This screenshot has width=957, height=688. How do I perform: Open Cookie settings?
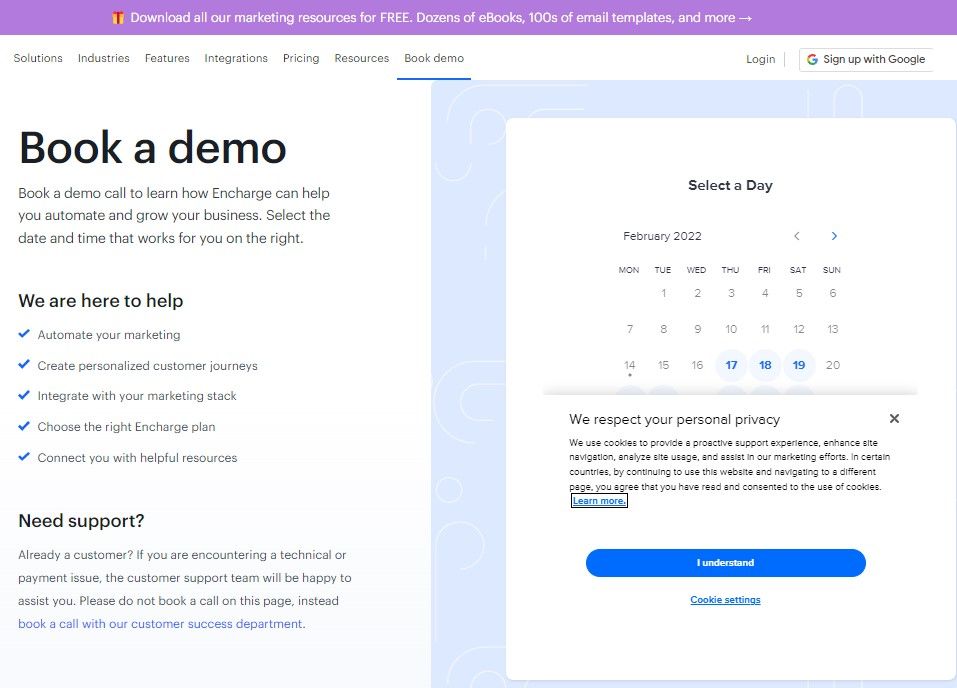pyautogui.click(x=725, y=599)
